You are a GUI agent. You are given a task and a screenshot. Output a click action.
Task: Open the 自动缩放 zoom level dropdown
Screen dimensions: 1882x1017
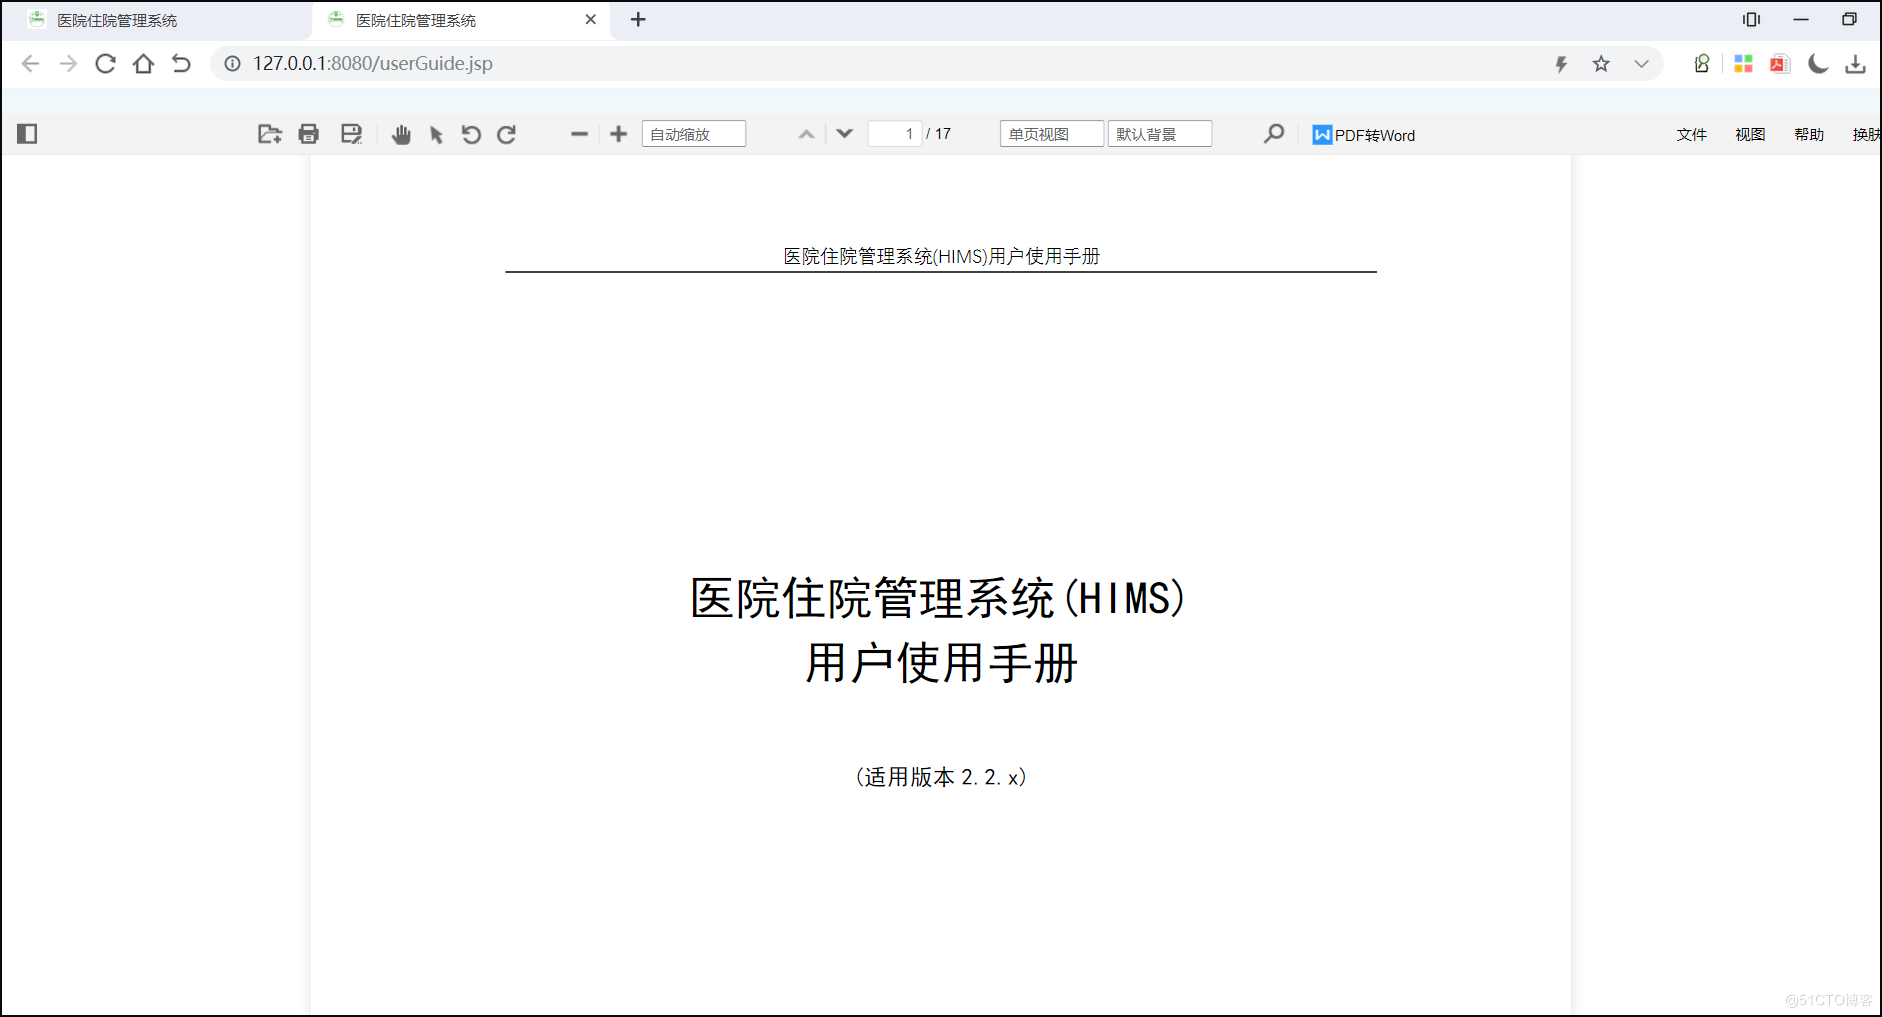(x=693, y=133)
